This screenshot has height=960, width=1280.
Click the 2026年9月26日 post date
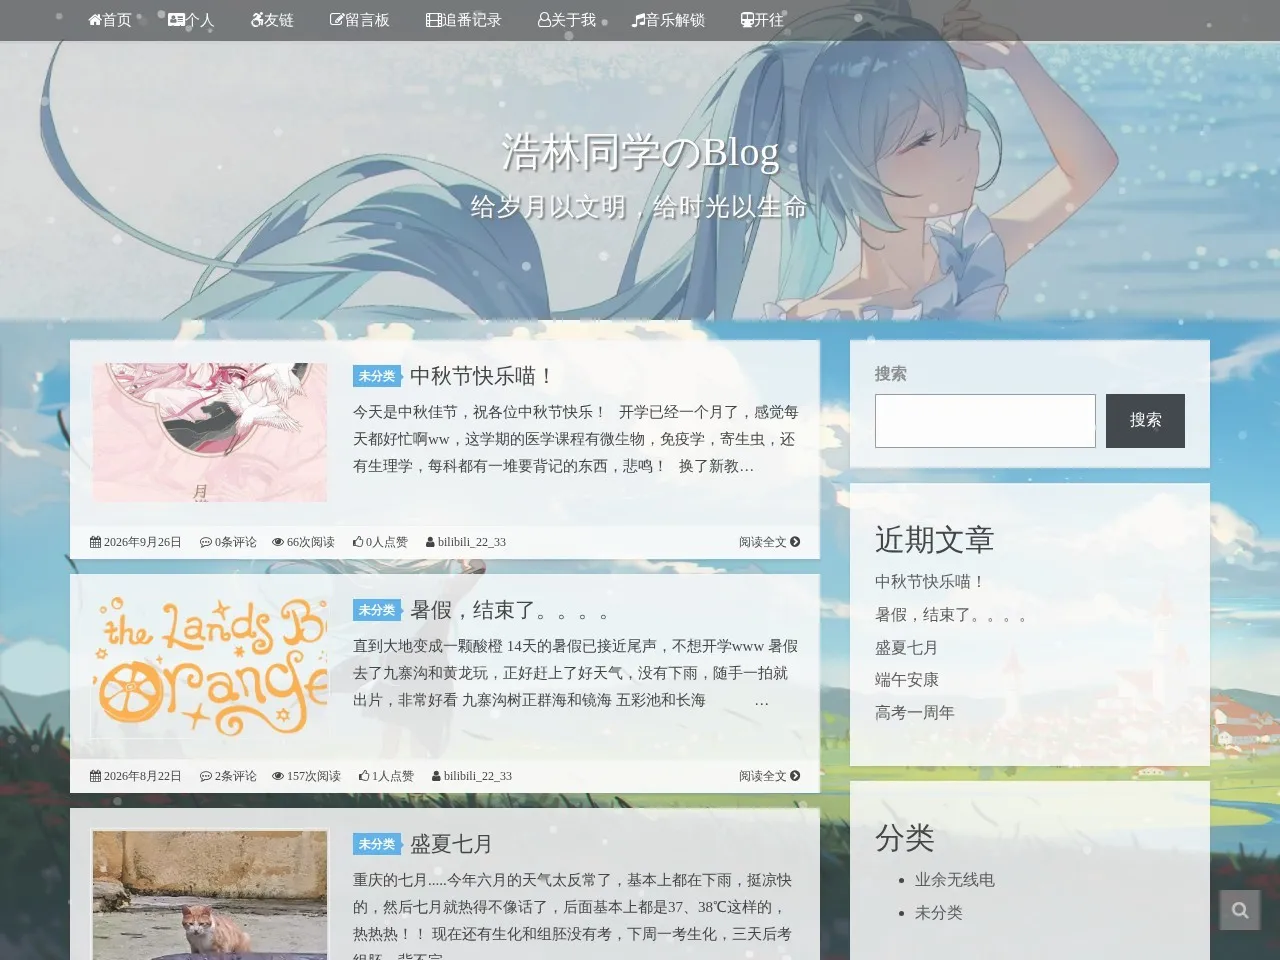point(142,542)
